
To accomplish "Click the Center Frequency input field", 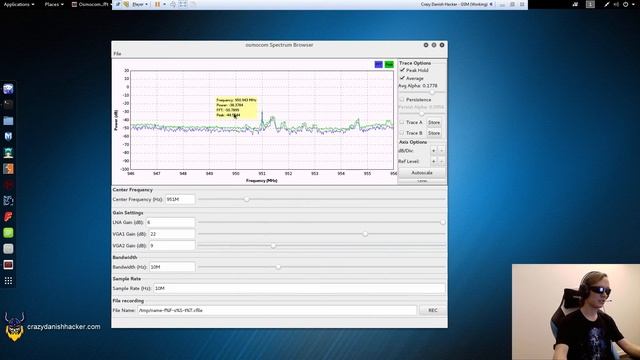I will 180,199.
